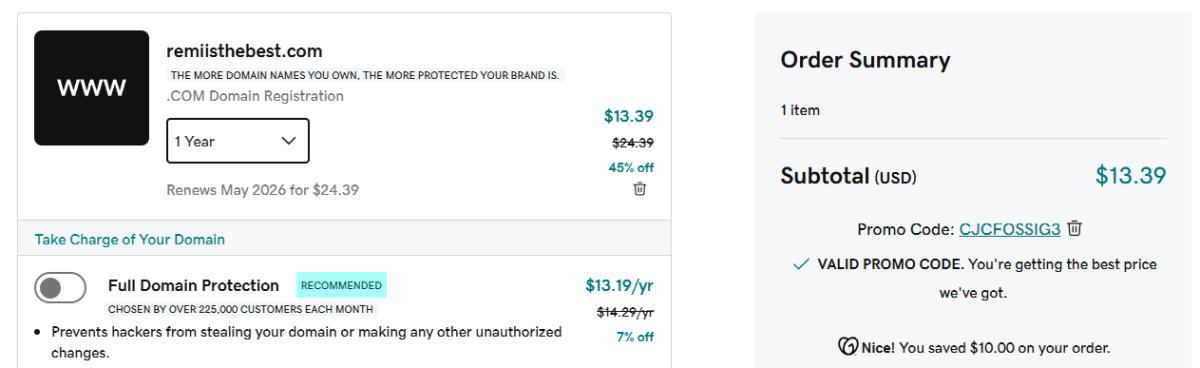Delete promo code using trash icon
This screenshot has height=368, width=1200.
[1075, 229]
